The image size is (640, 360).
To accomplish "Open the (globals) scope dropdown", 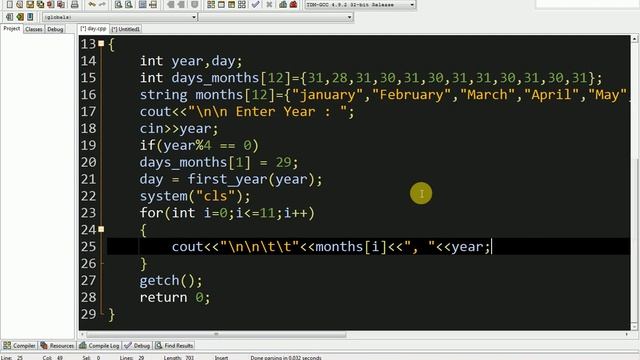I will coord(120,17).
